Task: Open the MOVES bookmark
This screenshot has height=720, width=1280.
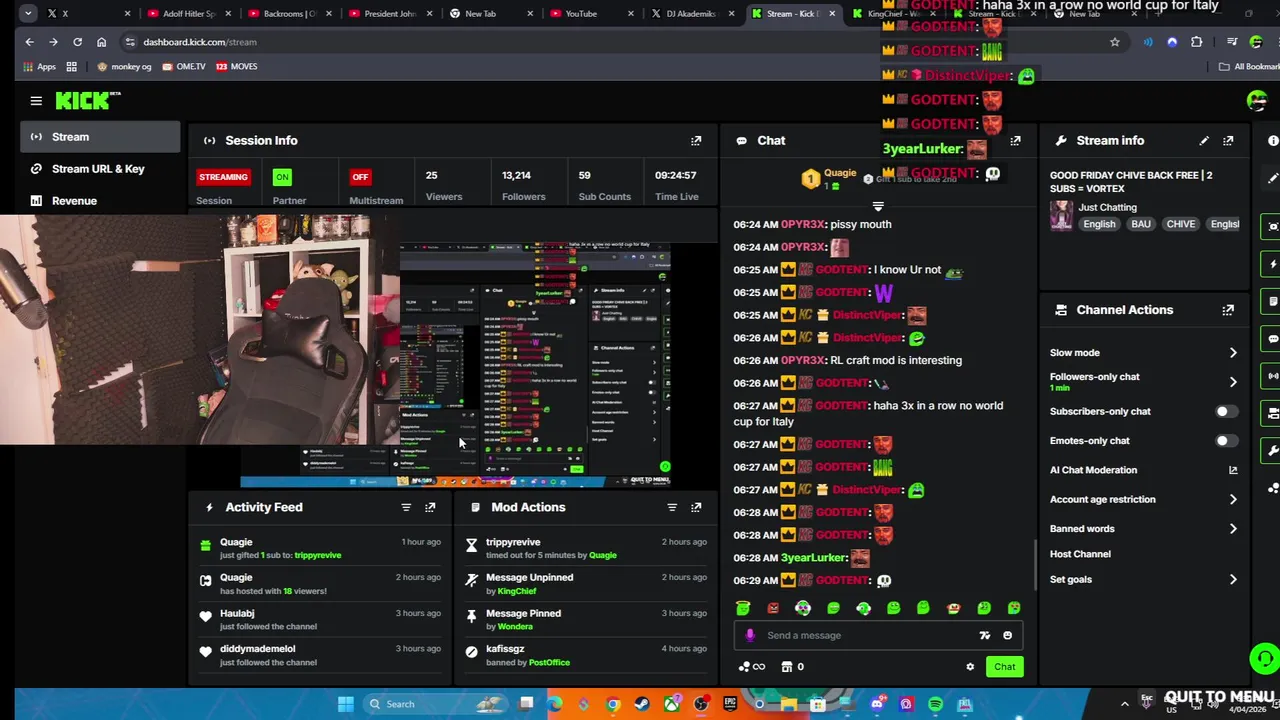Action: [236, 67]
